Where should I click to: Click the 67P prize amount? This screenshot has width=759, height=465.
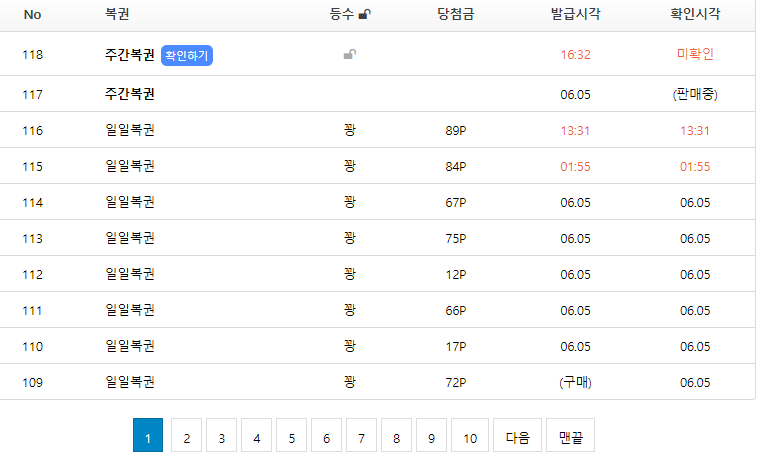tap(455, 203)
